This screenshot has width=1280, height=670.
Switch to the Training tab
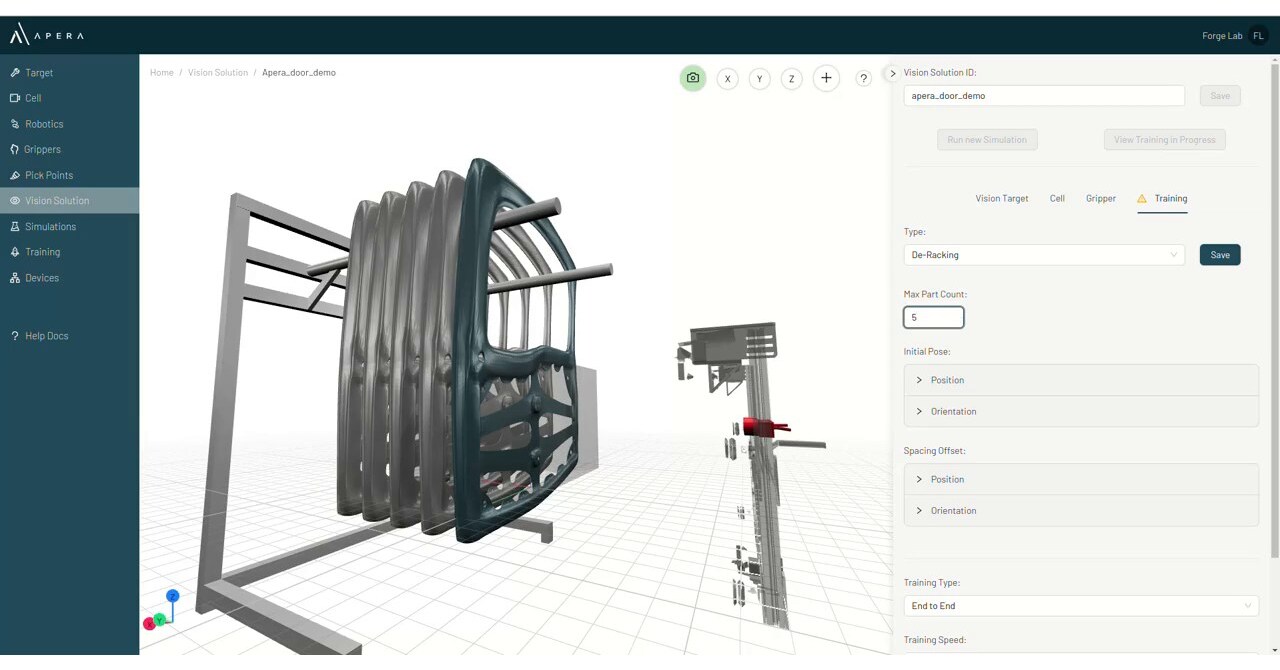1170,198
